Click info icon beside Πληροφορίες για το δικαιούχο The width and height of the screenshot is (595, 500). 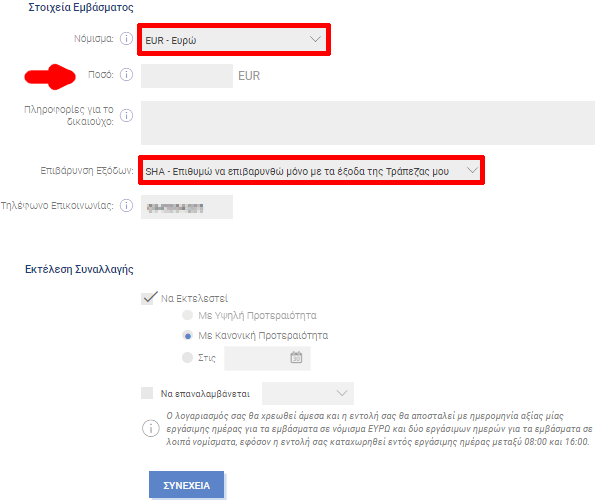[126, 115]
